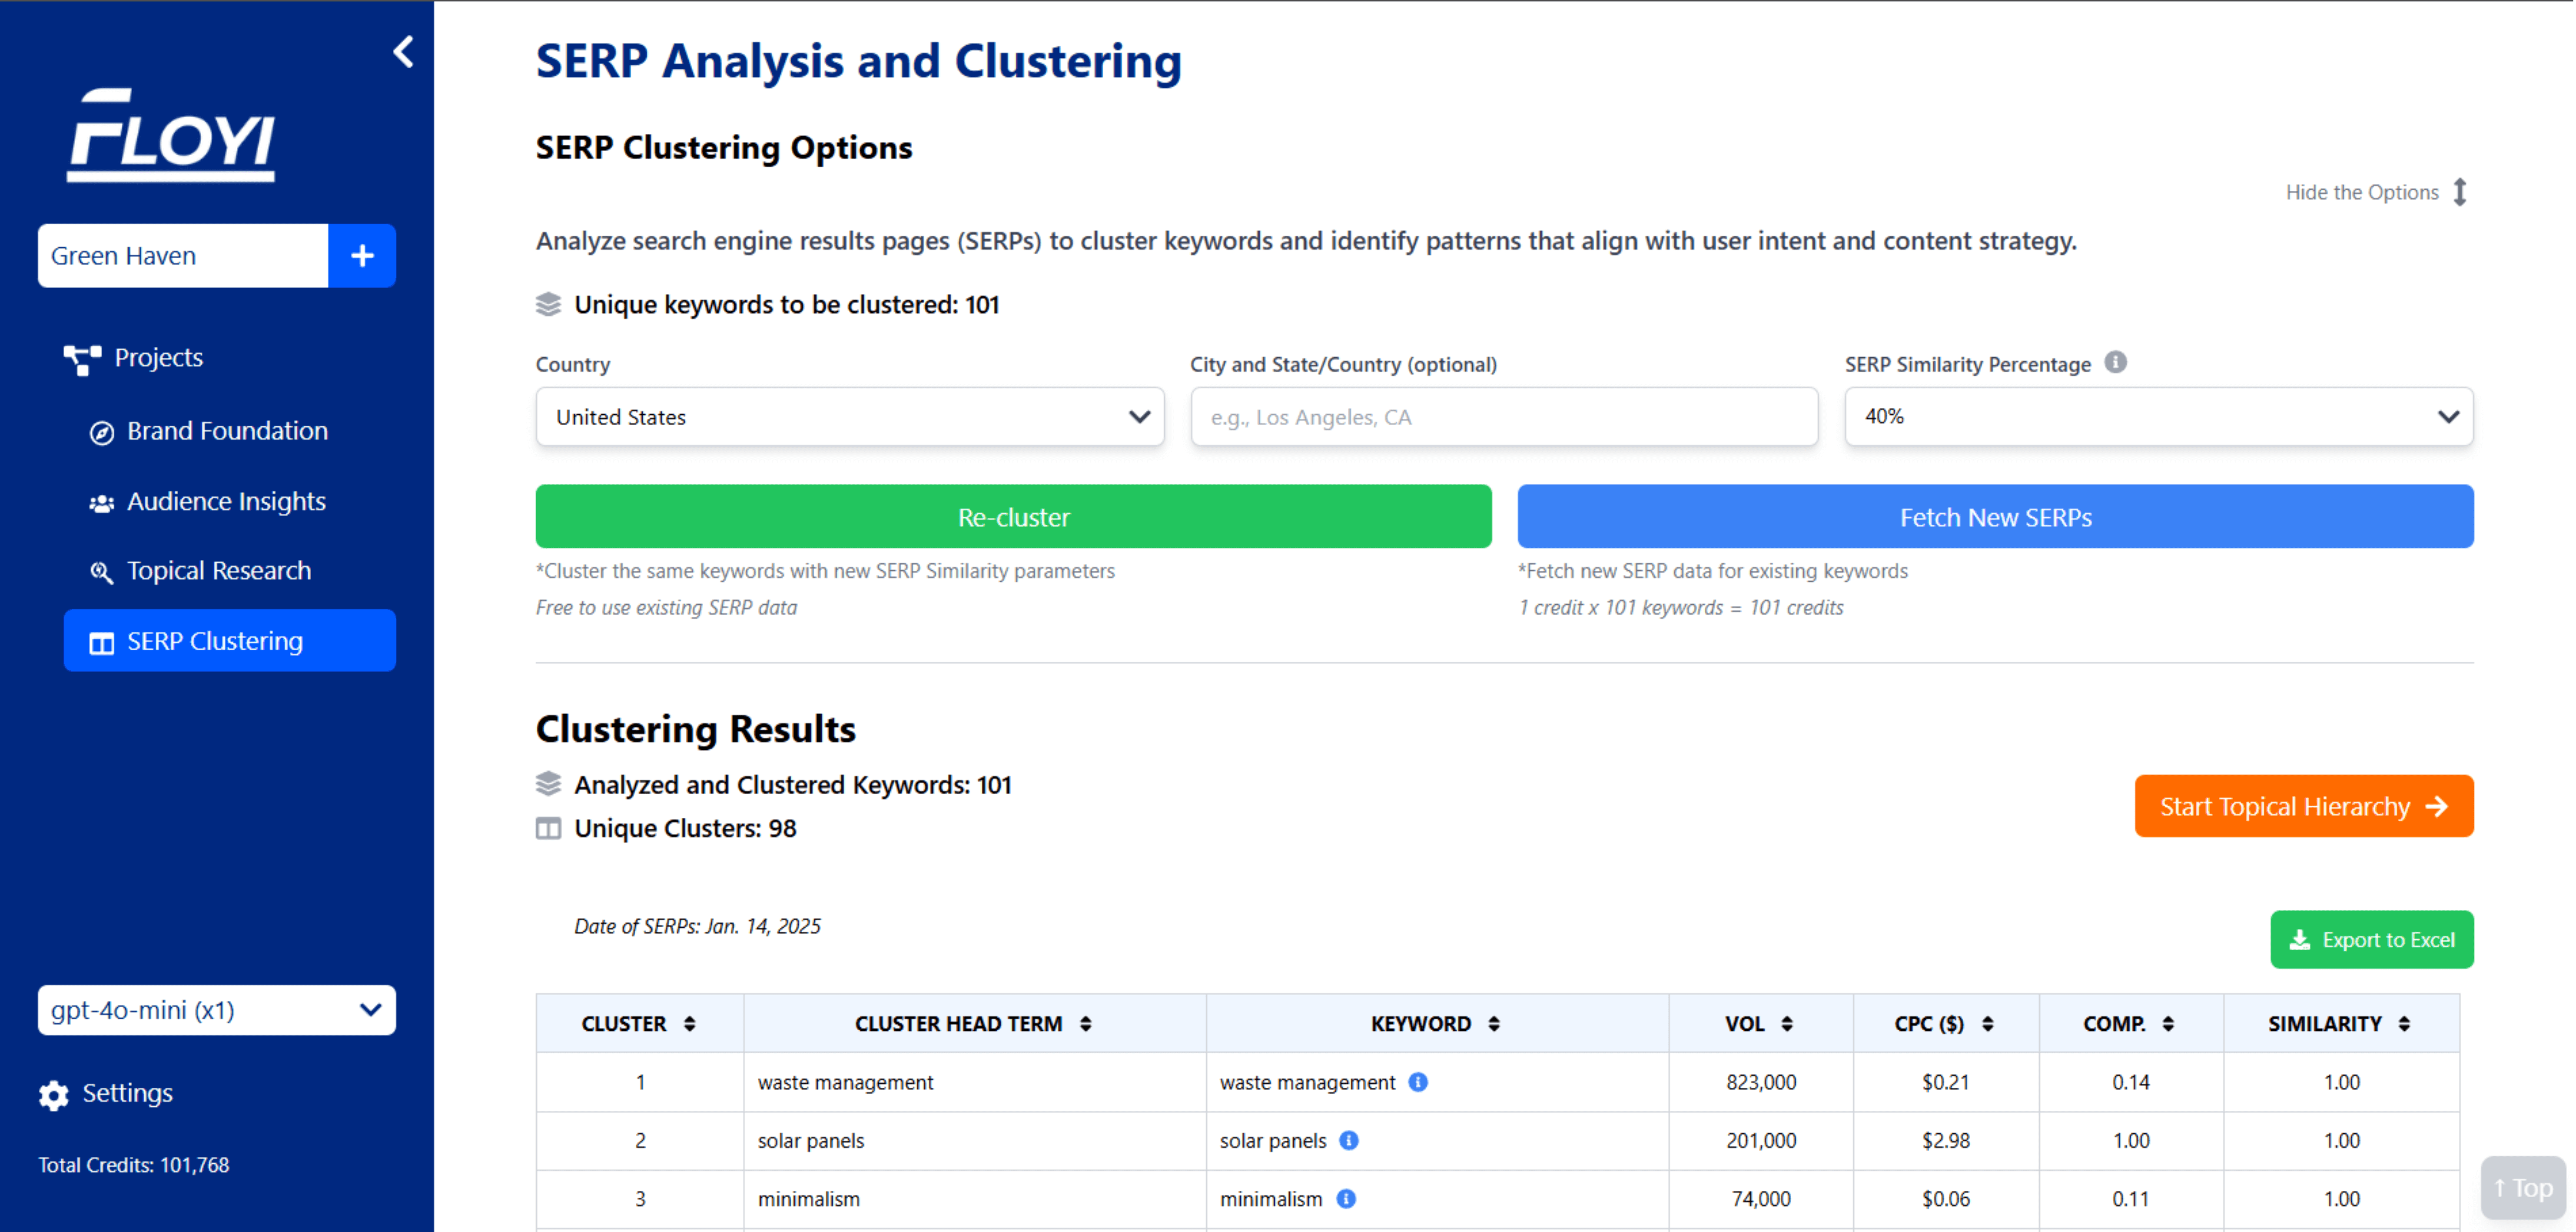This screenshot has width=2576, height=1232.
Task: Click the stack icon beside Analyzed and Clustered Keywords
Action: click(548, 784)
